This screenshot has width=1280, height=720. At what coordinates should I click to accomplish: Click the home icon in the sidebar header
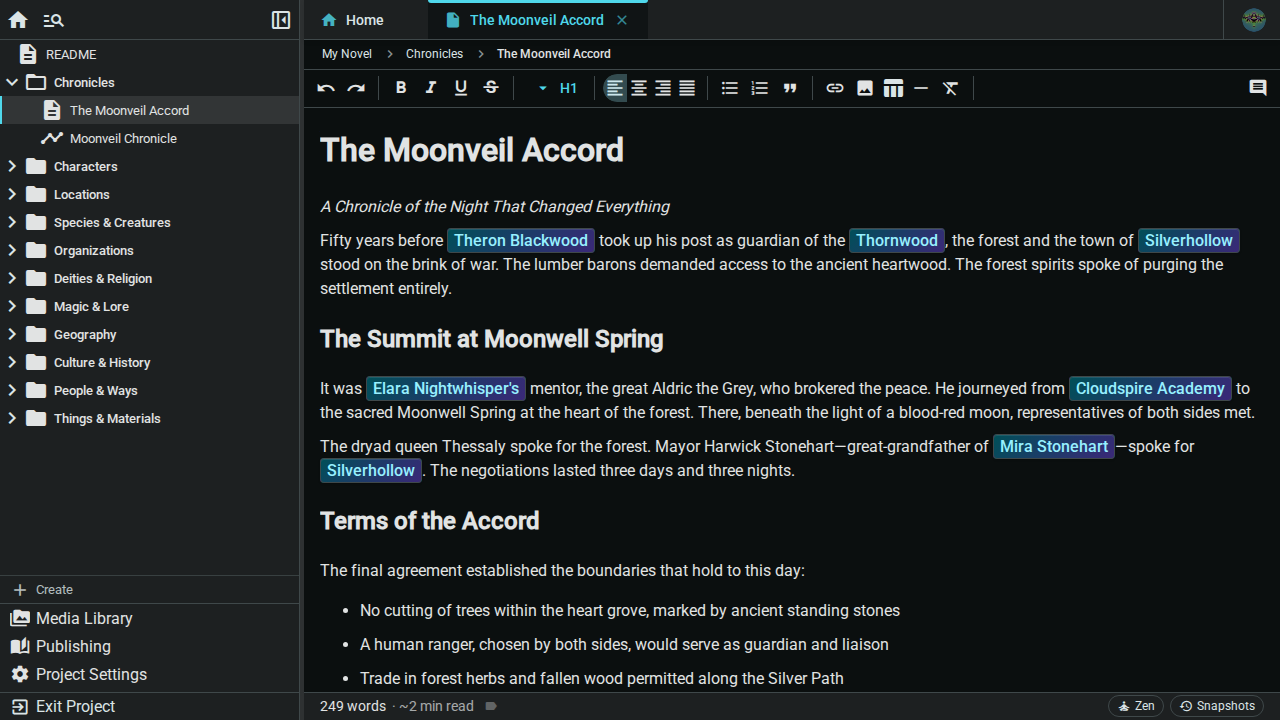tap(18, 20)
